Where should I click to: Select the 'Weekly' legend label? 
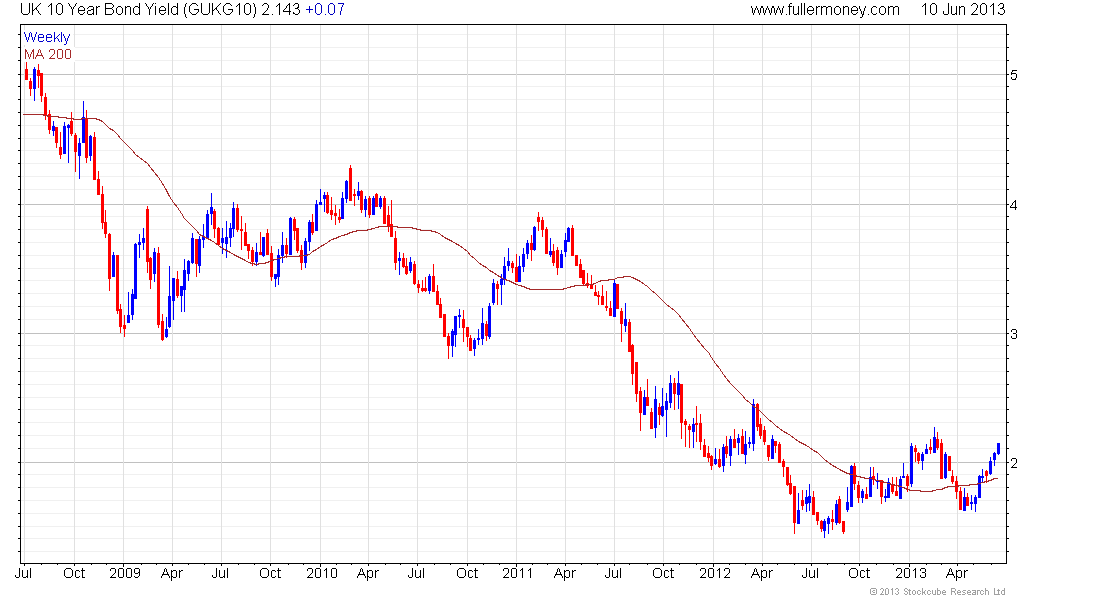pyautogui.click(x=47, y=37)
